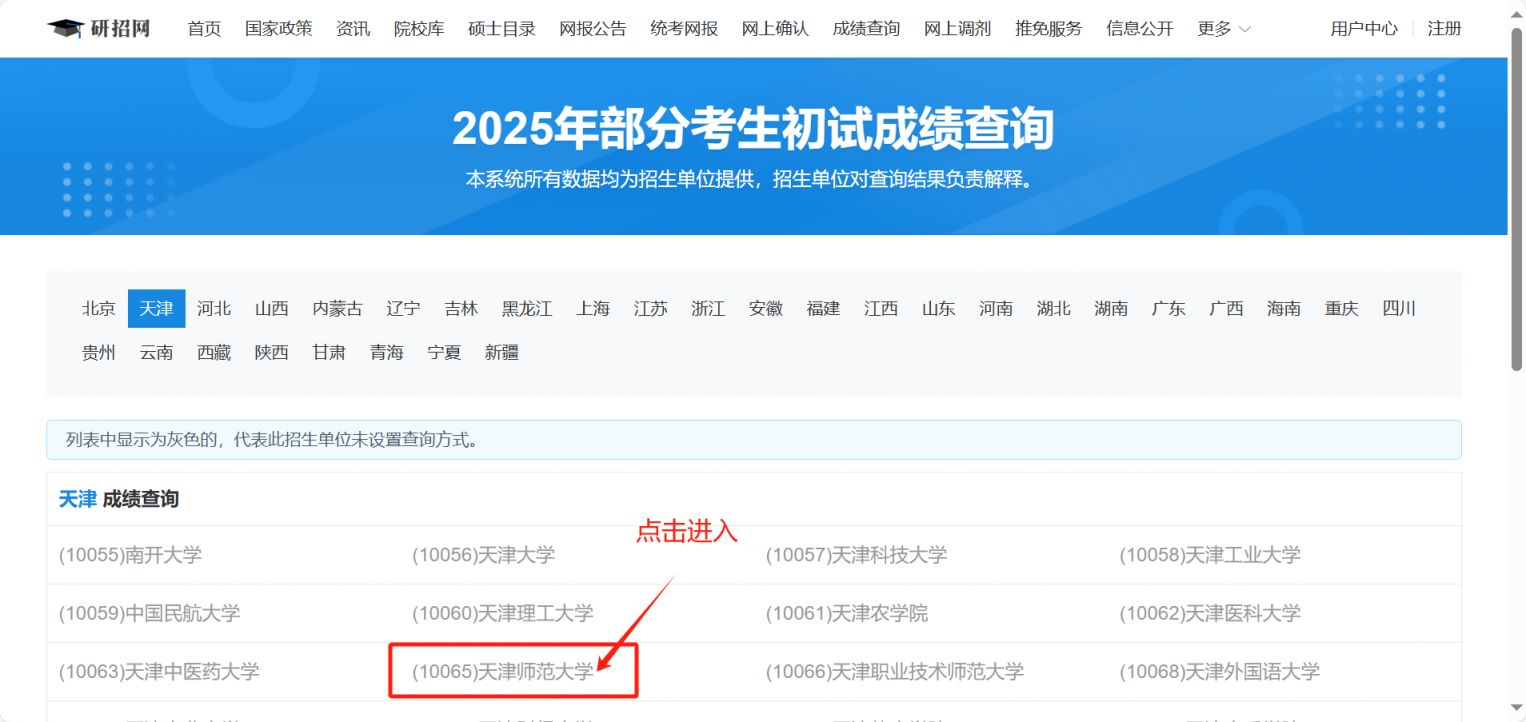The width and height of the screenshot is (1526, 722).
Task: Click (10061)天津农学院
Action: 847,613
